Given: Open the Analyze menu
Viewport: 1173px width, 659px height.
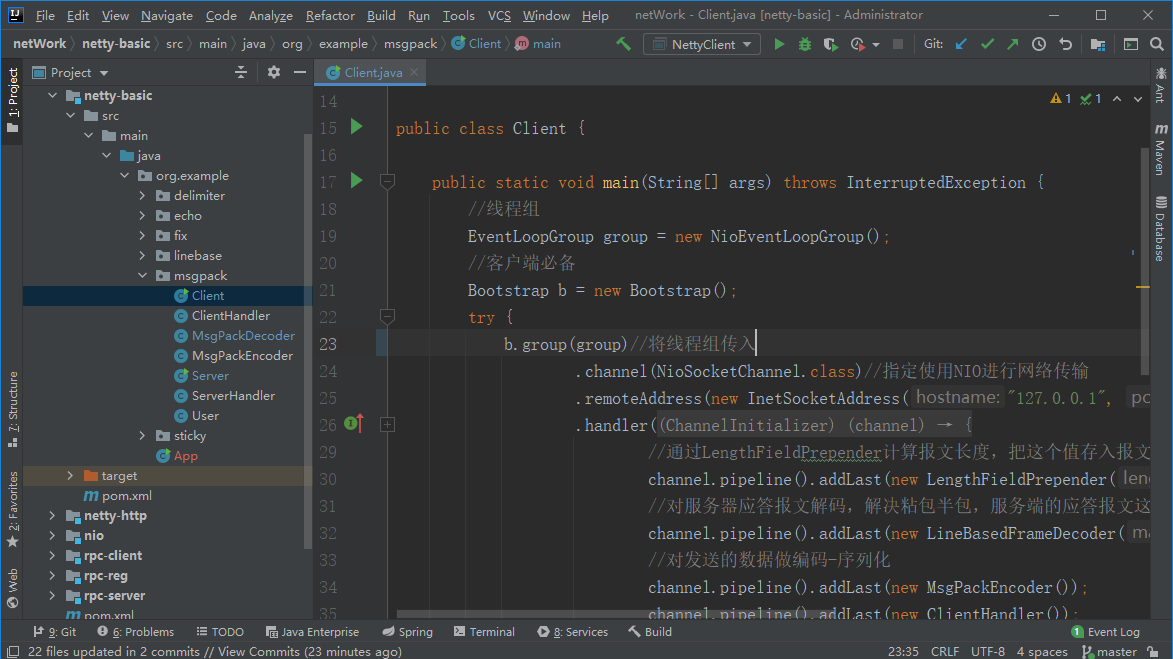Looking at the screenshot, I should [270, 15].
